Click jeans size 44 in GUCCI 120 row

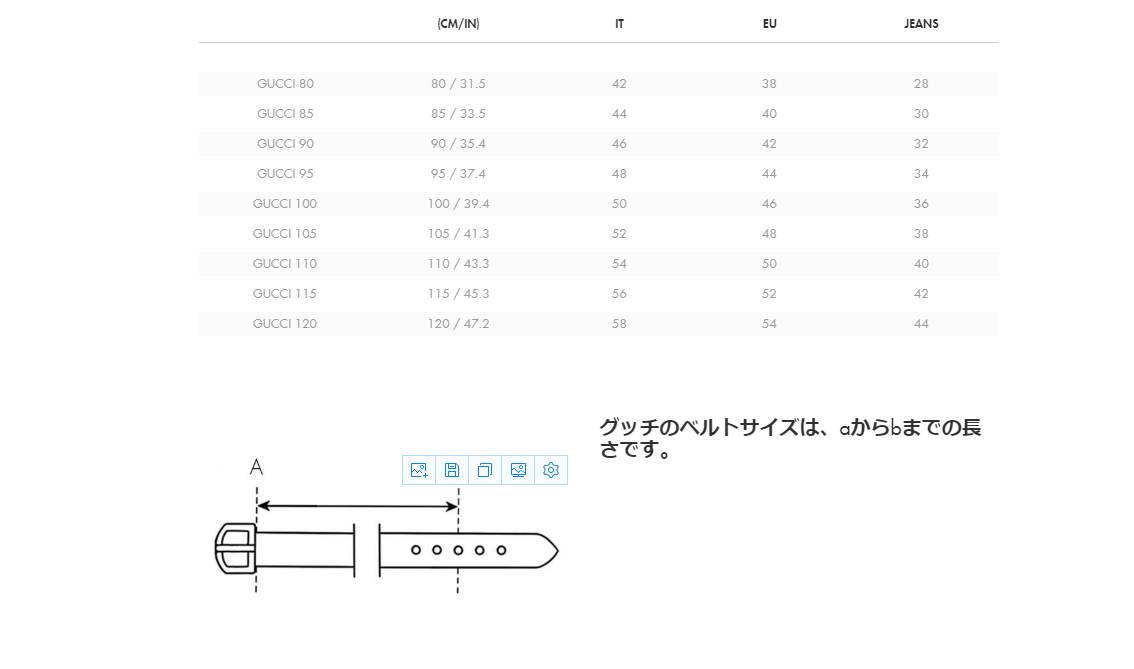click(x=921, y=324)
